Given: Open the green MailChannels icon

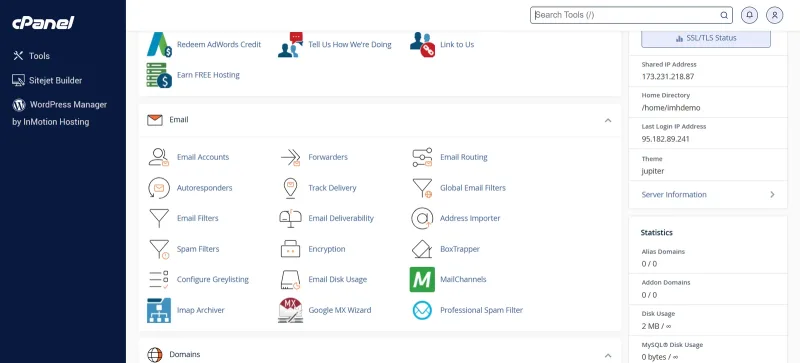Looking at the screenshot, I should tap(422, 279).
